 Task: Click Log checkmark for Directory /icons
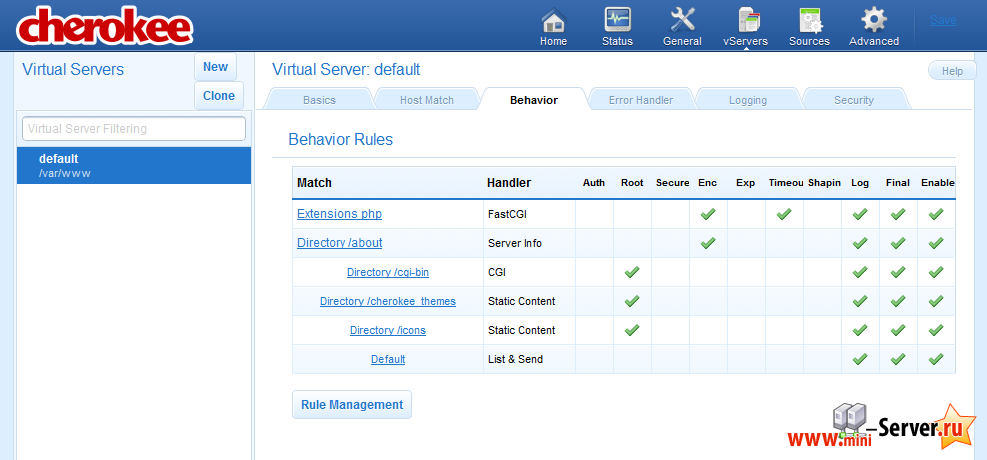click(x=860, y=330)
